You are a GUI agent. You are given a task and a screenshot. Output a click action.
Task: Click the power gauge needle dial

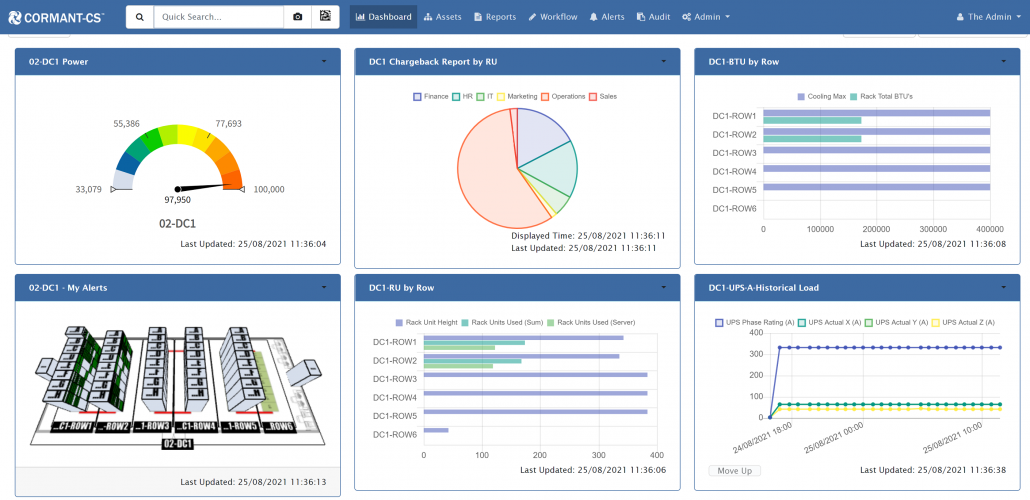pyautogui.click(x=178, y=187)
